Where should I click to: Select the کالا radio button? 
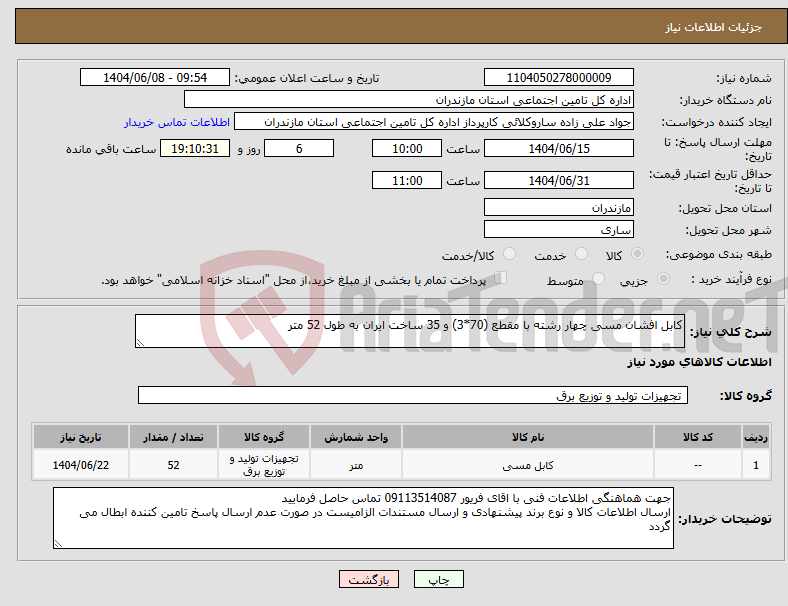[x=637, y=254]
